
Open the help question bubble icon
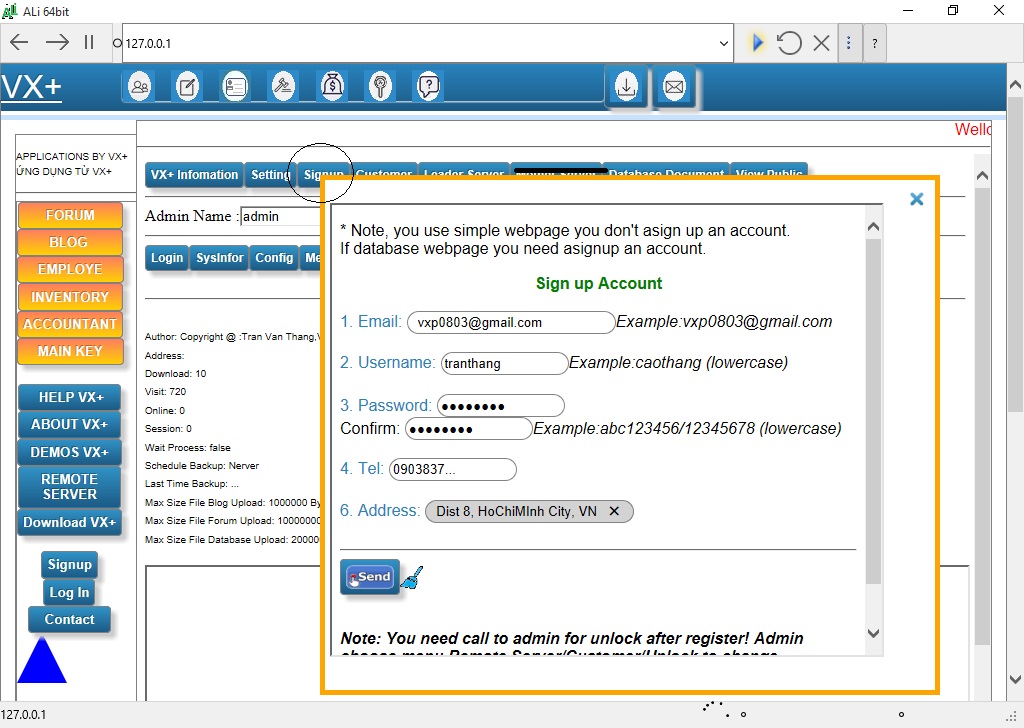tap(428, 87)
